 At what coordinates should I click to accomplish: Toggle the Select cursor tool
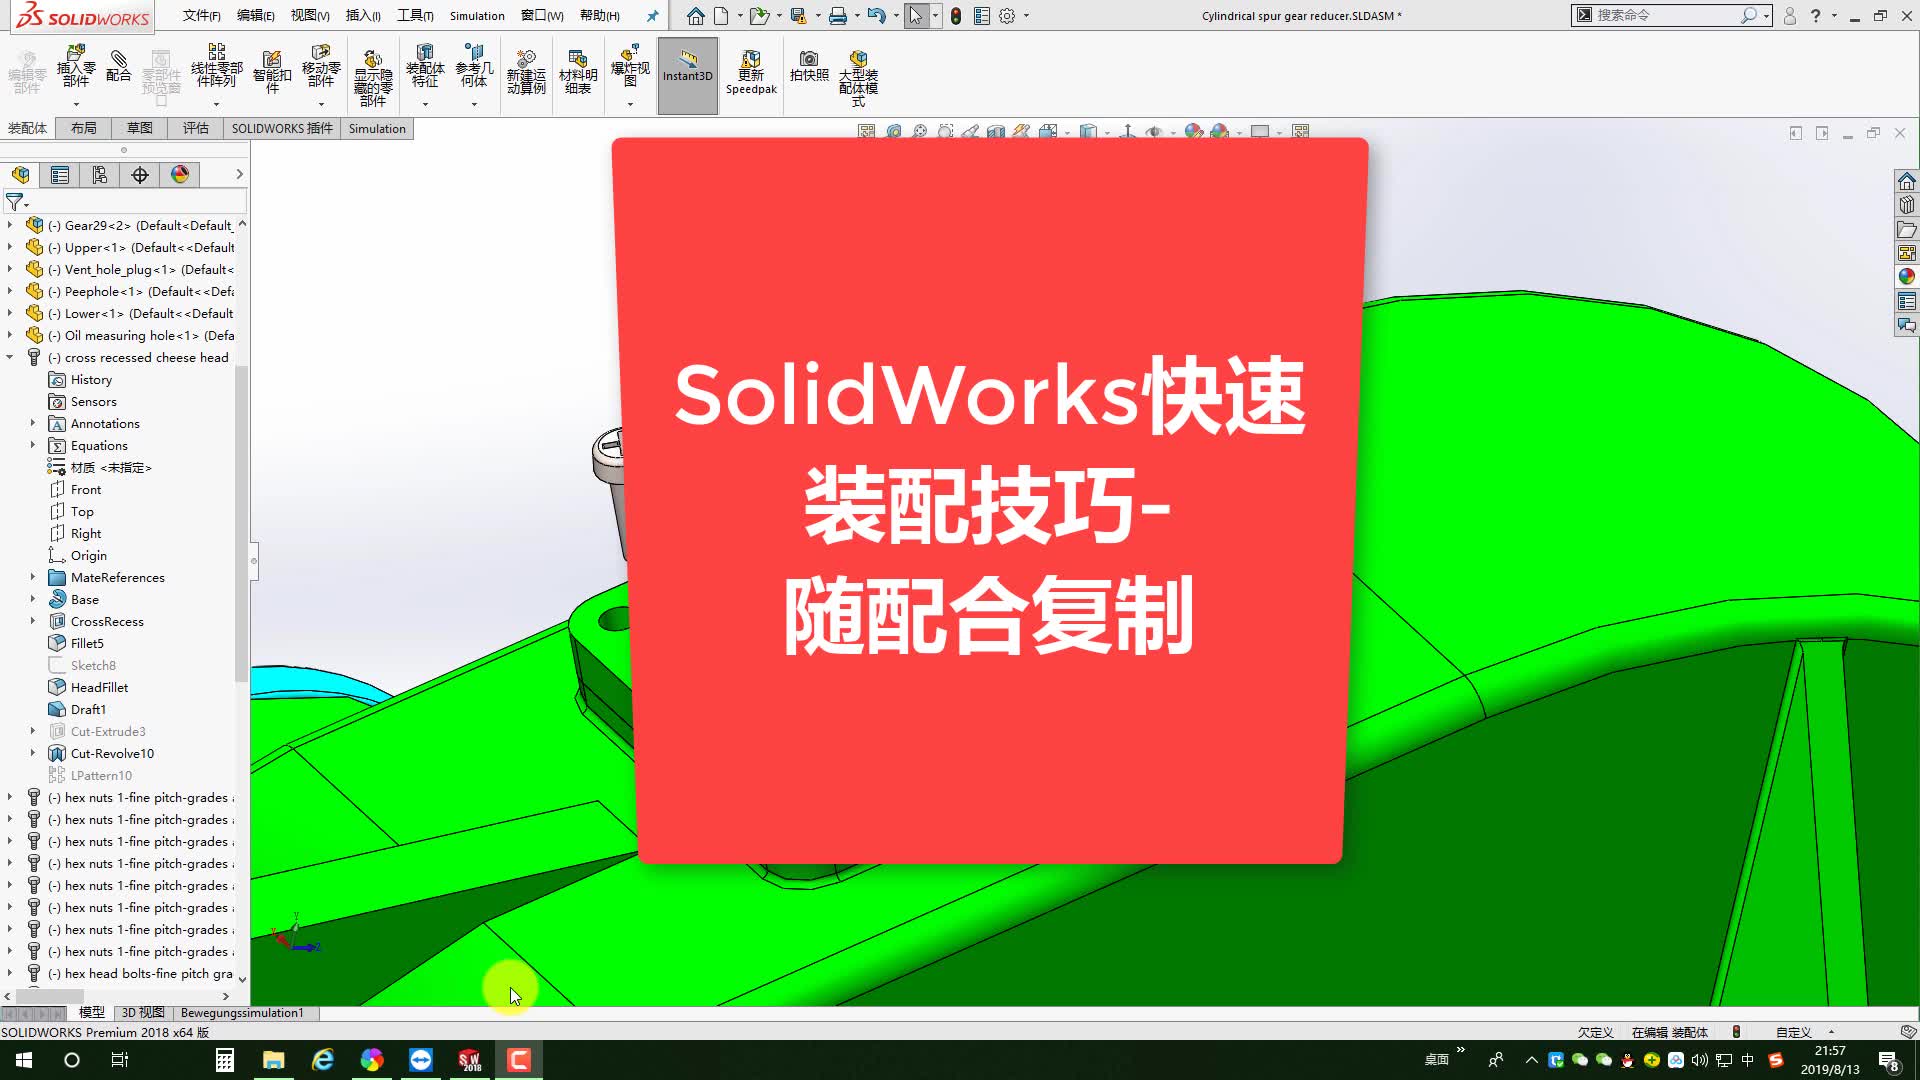(x=916, y=16)
